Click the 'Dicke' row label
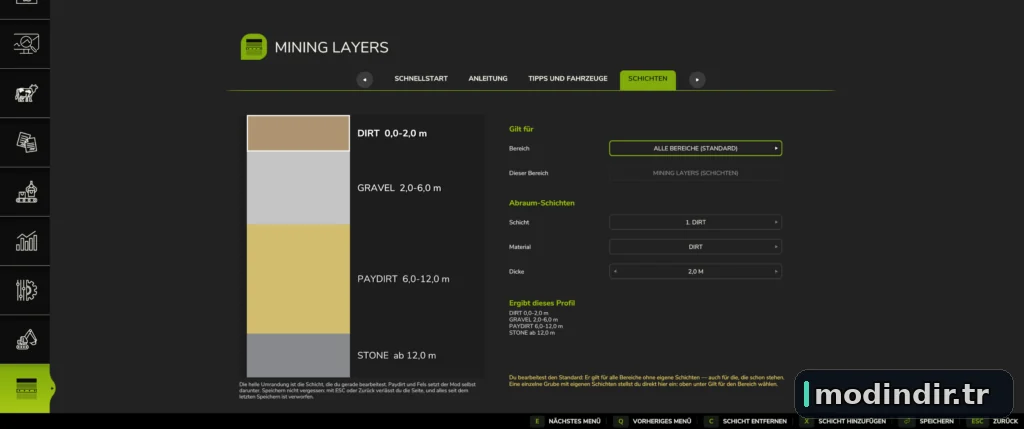 (x=516, y=271)
